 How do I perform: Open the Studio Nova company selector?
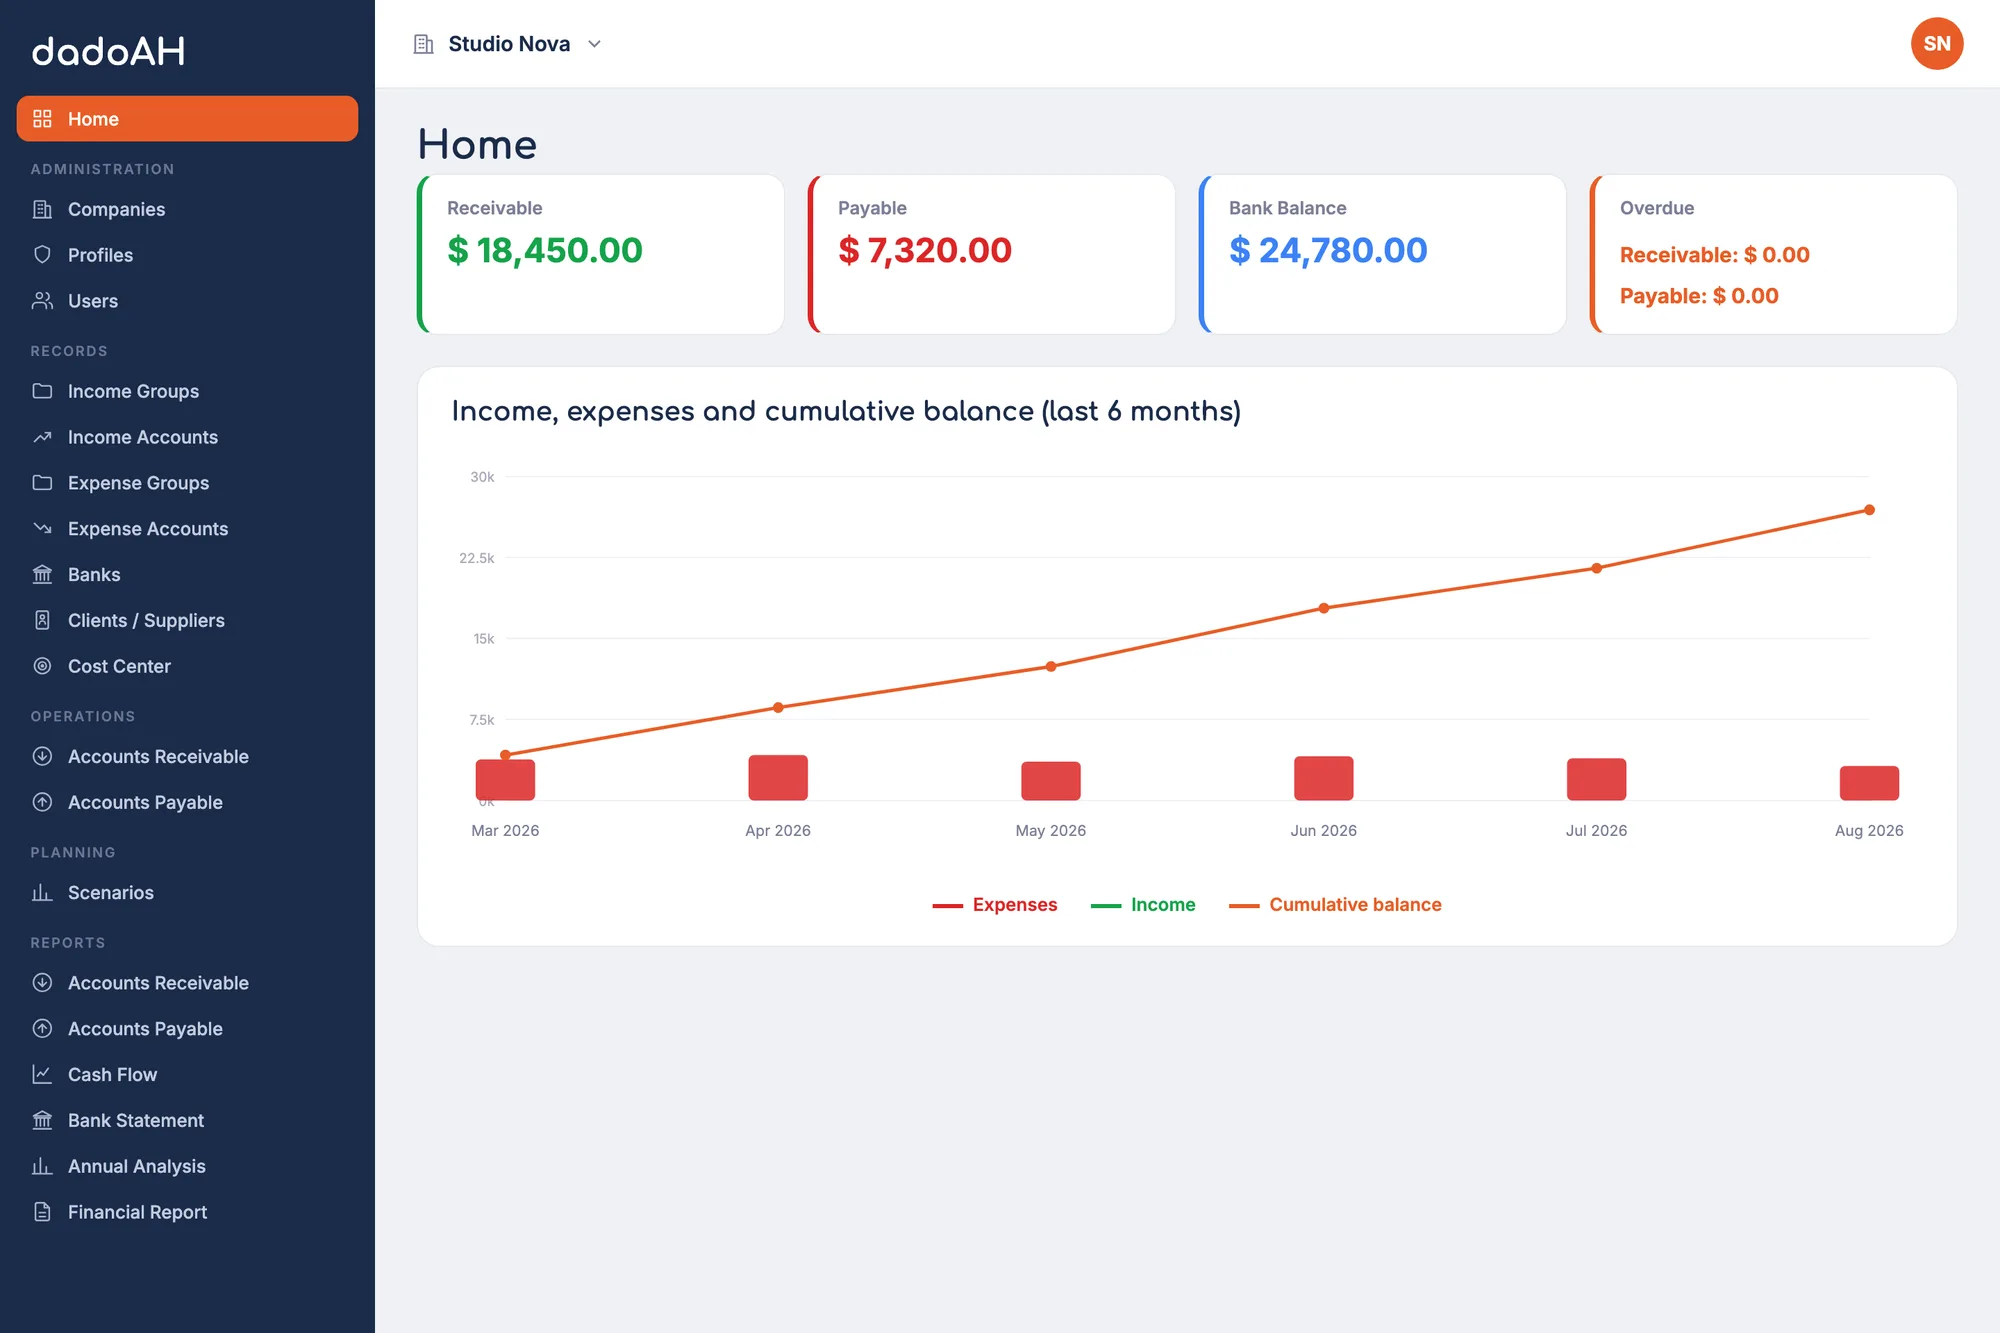point(509,44)
